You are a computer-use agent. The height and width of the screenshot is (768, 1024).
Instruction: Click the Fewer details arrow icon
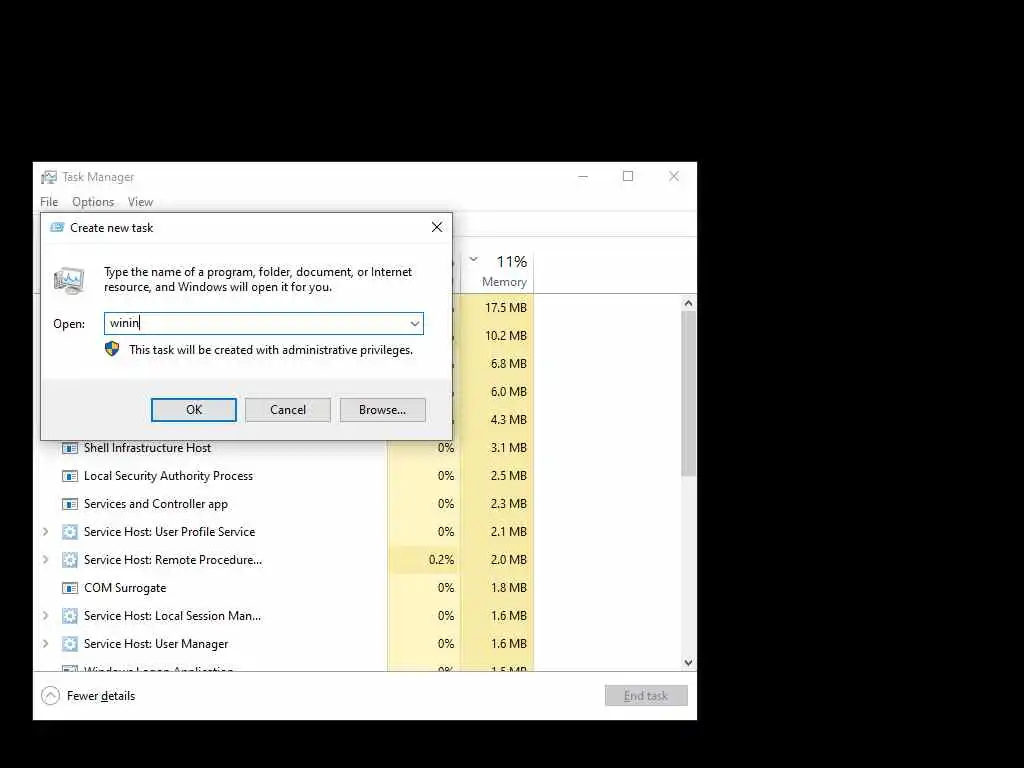coord(50,696)
